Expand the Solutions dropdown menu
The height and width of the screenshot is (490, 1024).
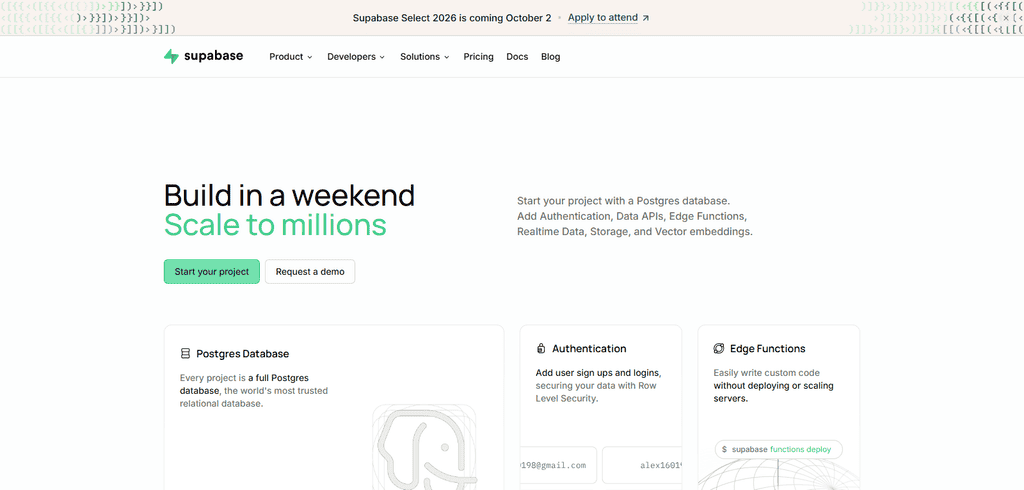(x=424, y=57)
